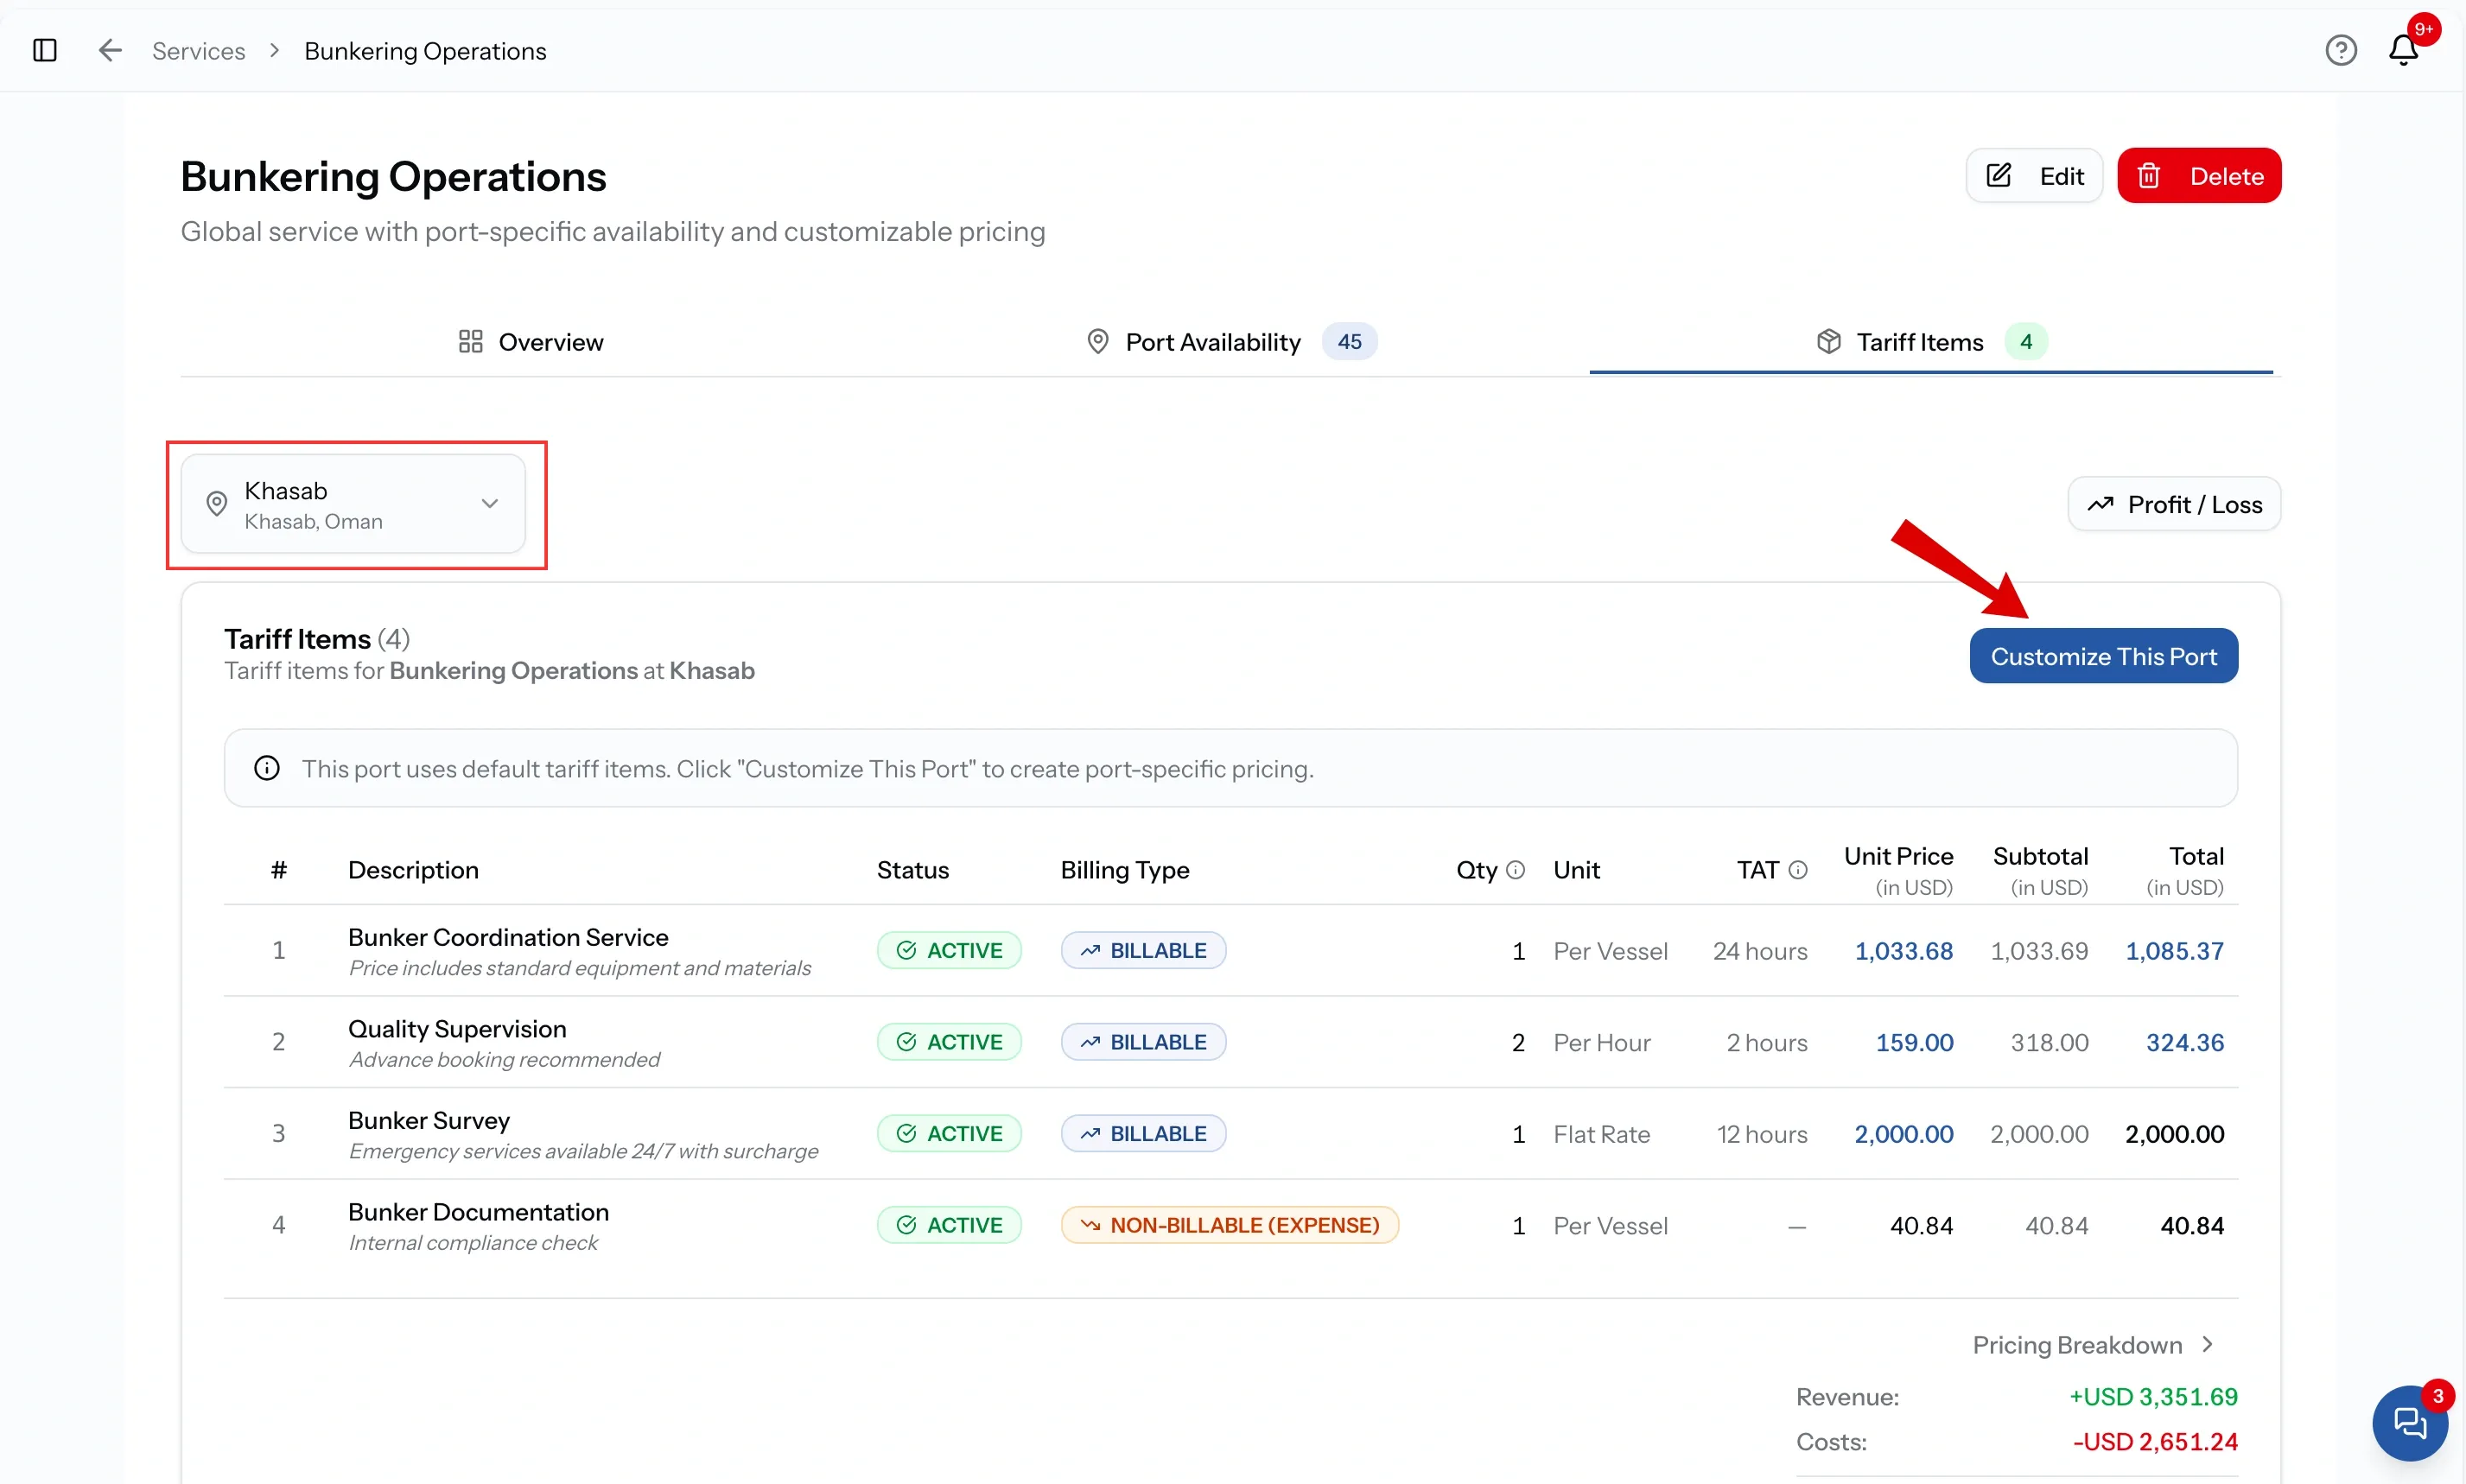Toggle the sidebar panel icon
This screenshot has width=2466, height=1484.
pos(45,50)
